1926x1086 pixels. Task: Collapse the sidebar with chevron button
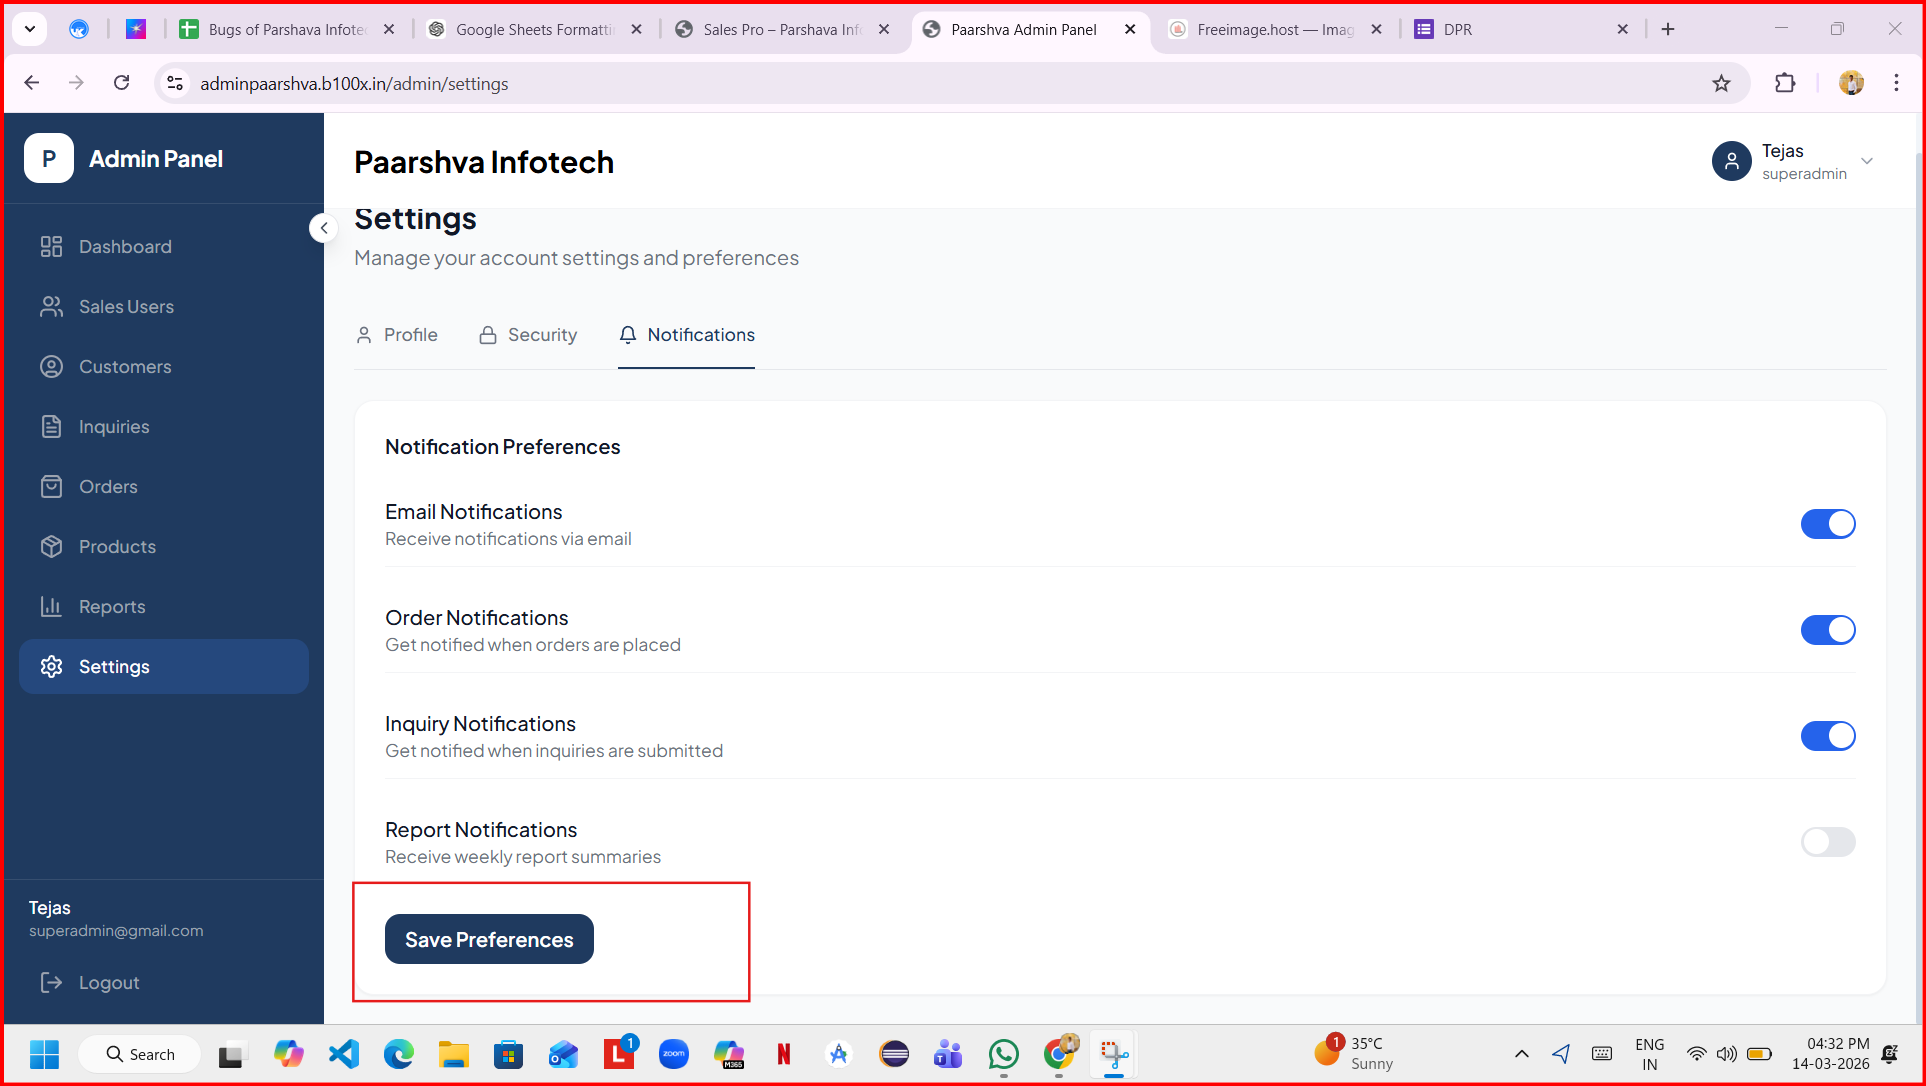click(x=323, y=228)
